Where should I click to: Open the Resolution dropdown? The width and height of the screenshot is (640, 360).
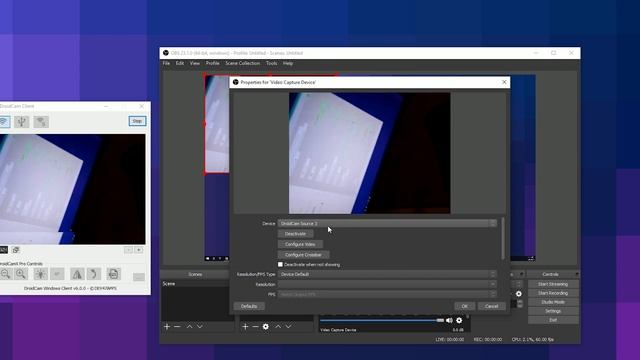tap(387, 284)
